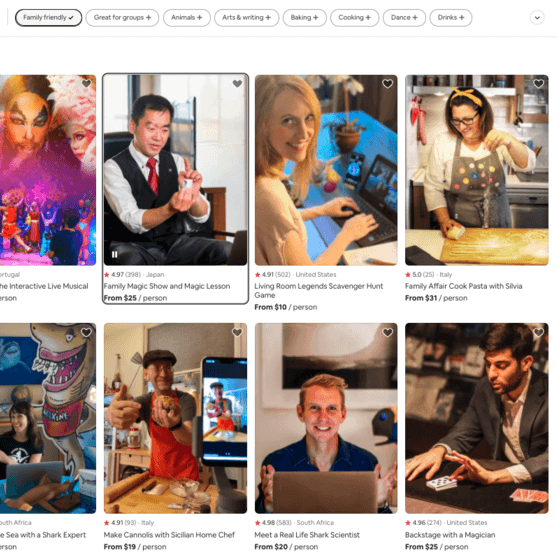Like the Meet a Real Life Shark Scientist card

click(x=388, y=332)
